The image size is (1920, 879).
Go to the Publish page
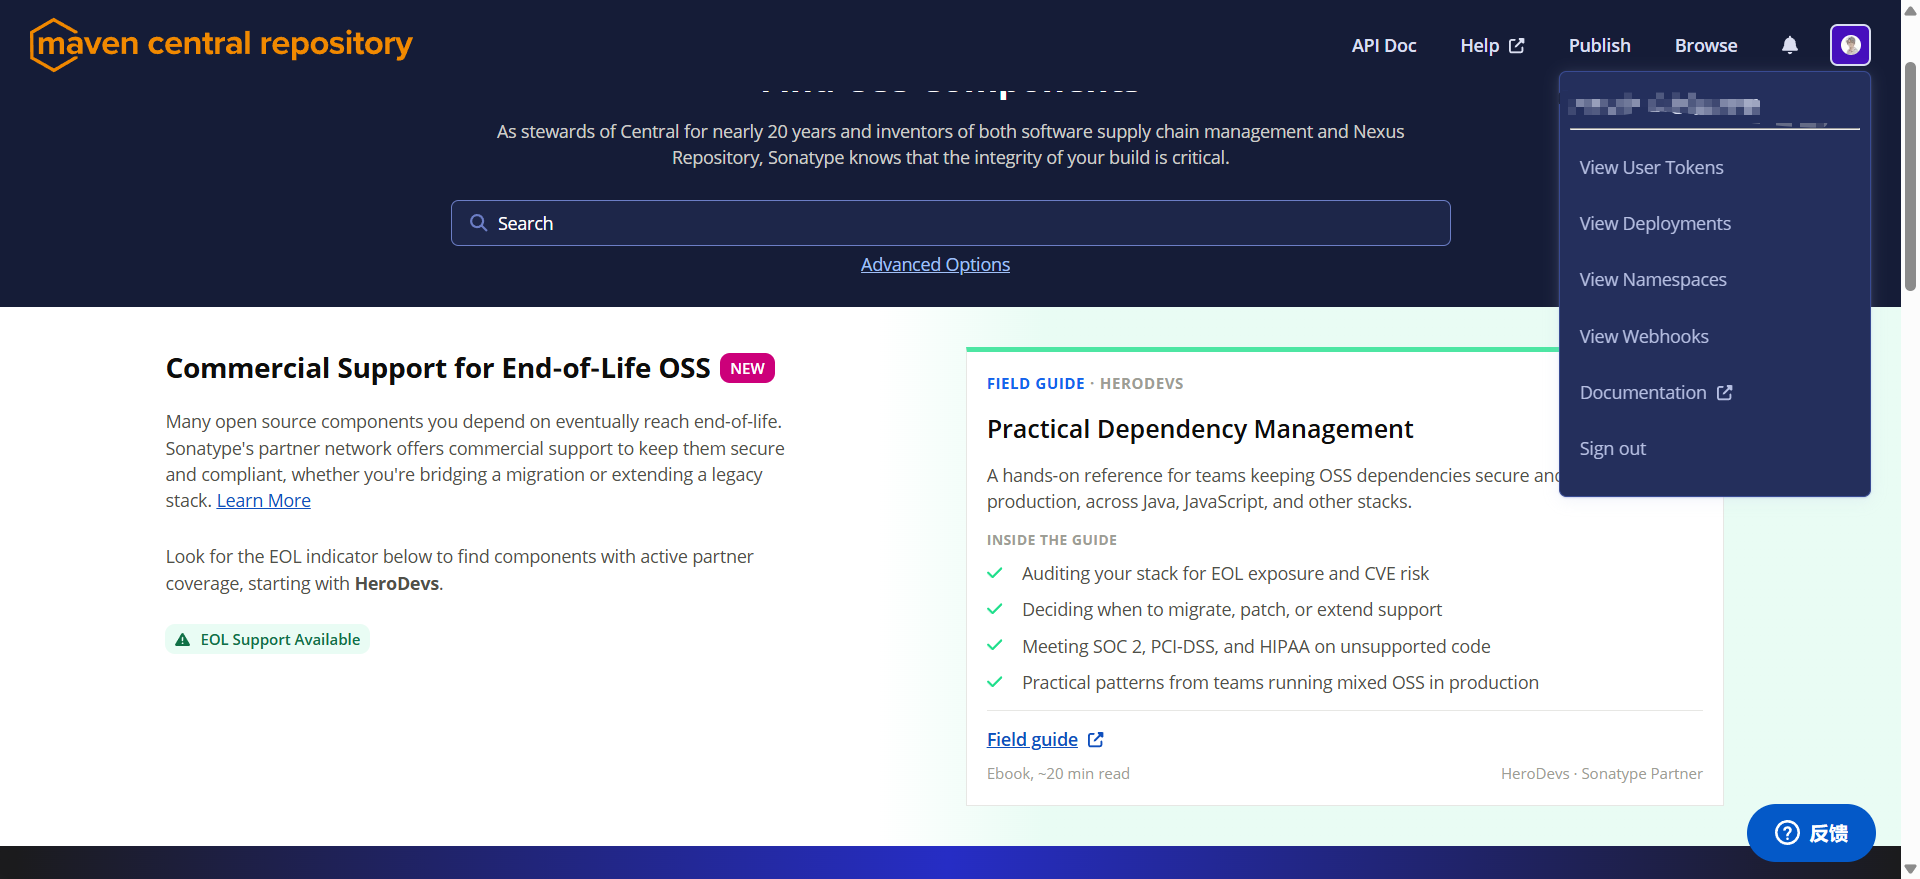pos(1600,45)
